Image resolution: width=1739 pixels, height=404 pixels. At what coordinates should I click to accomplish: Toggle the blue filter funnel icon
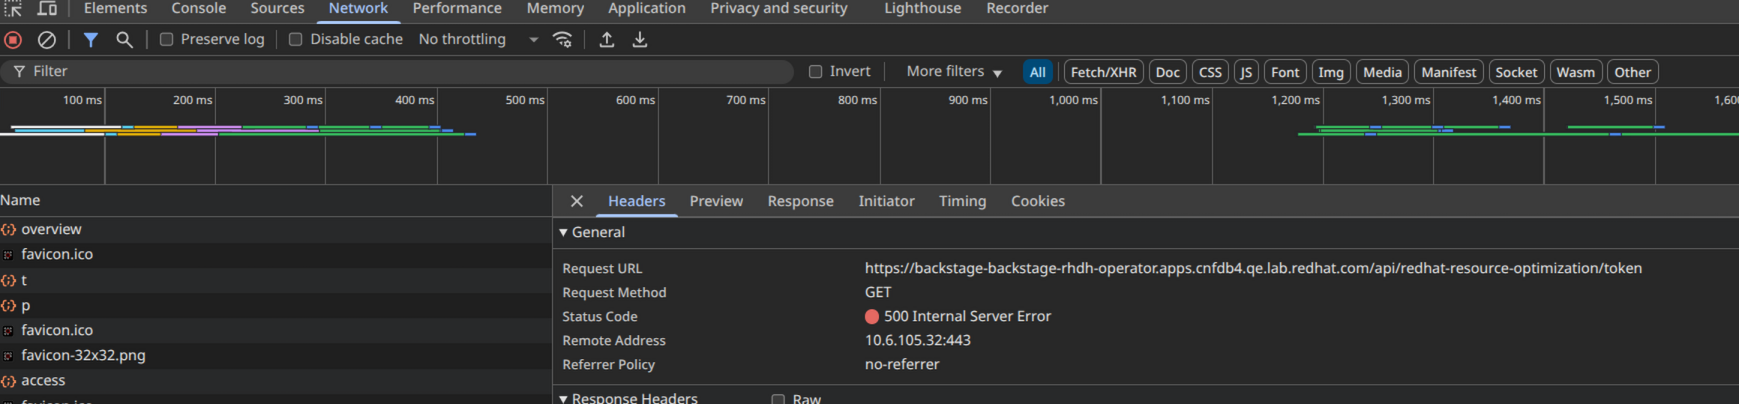coord(91,40)
